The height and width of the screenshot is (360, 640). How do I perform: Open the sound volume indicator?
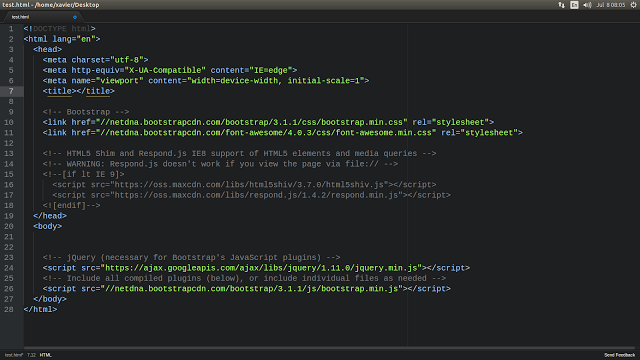coord(587,5)
